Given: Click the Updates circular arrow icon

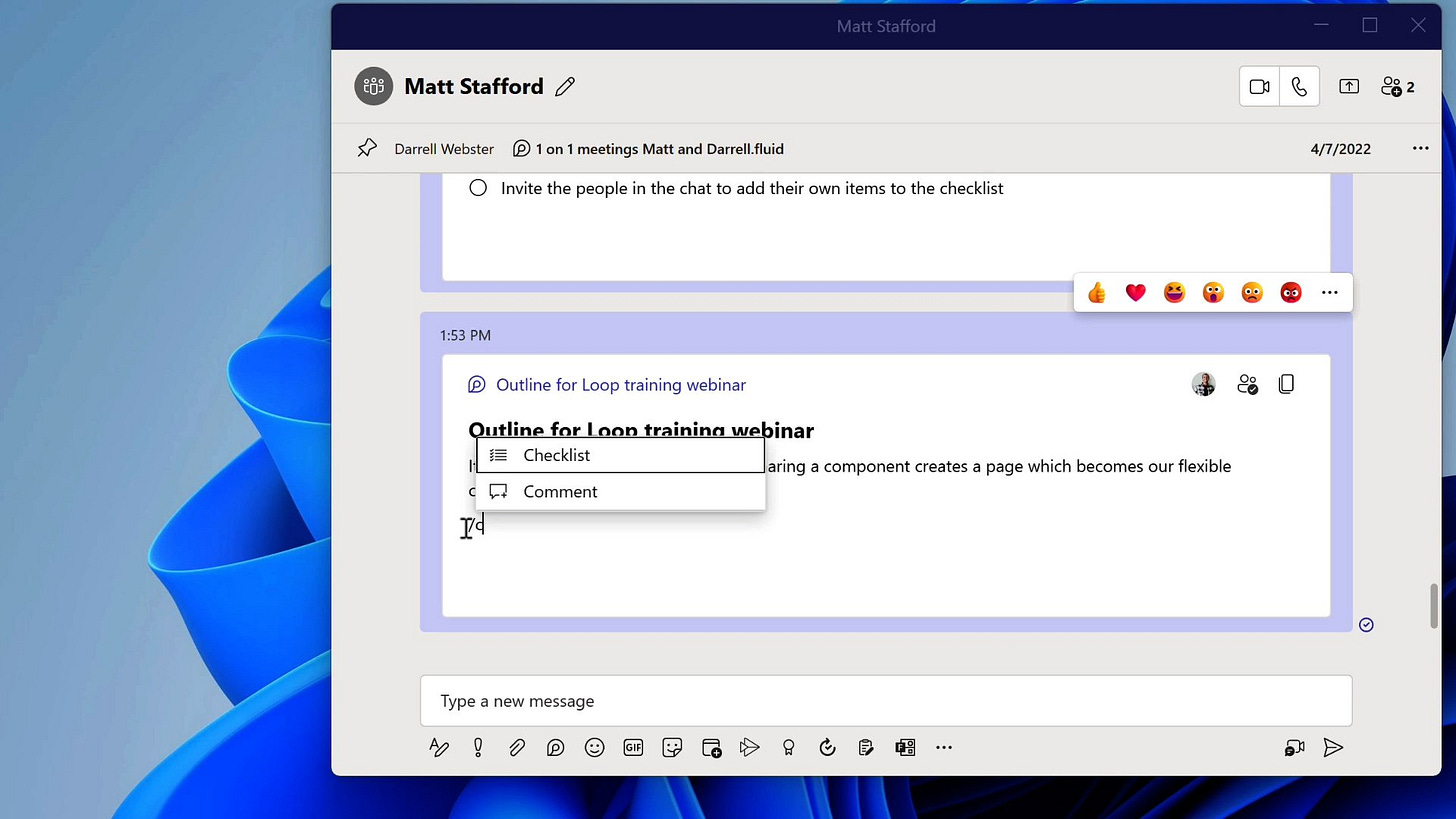Looking at the screenshot, I should 827,747.
